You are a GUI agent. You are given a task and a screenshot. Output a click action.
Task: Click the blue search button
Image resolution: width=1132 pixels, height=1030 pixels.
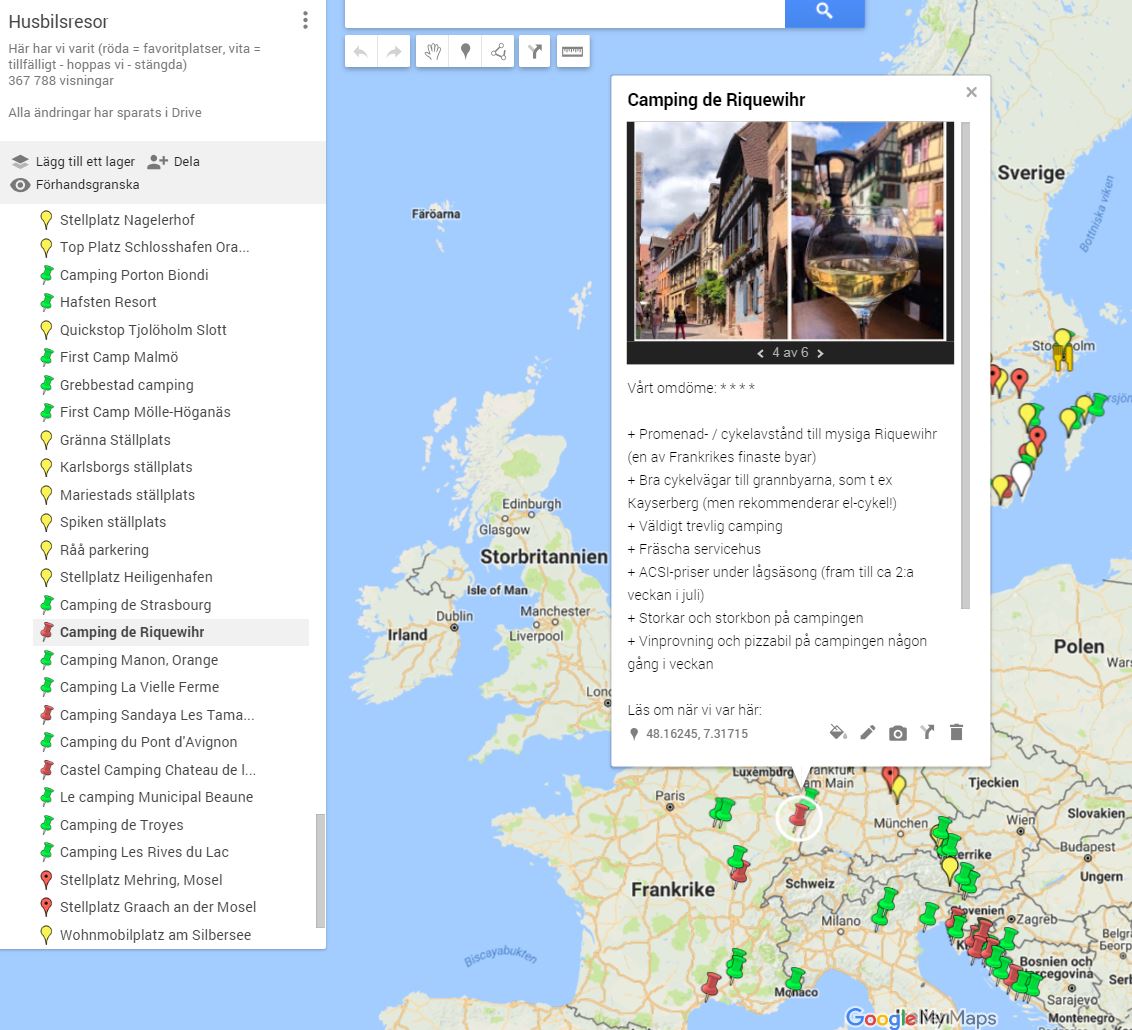(824, 11)
